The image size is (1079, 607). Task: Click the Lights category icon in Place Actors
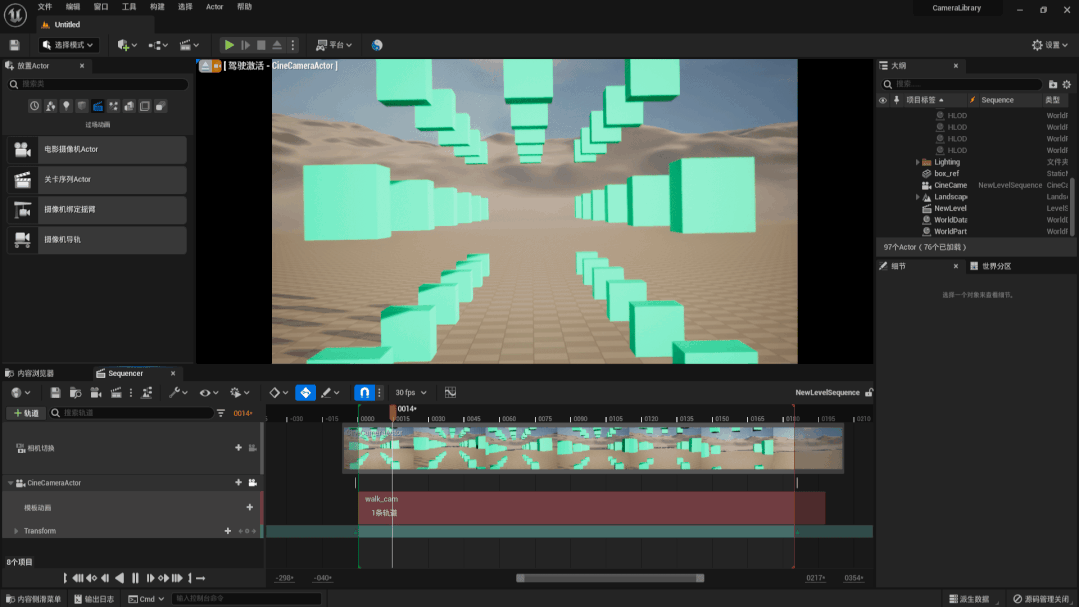tap(66, 106)
